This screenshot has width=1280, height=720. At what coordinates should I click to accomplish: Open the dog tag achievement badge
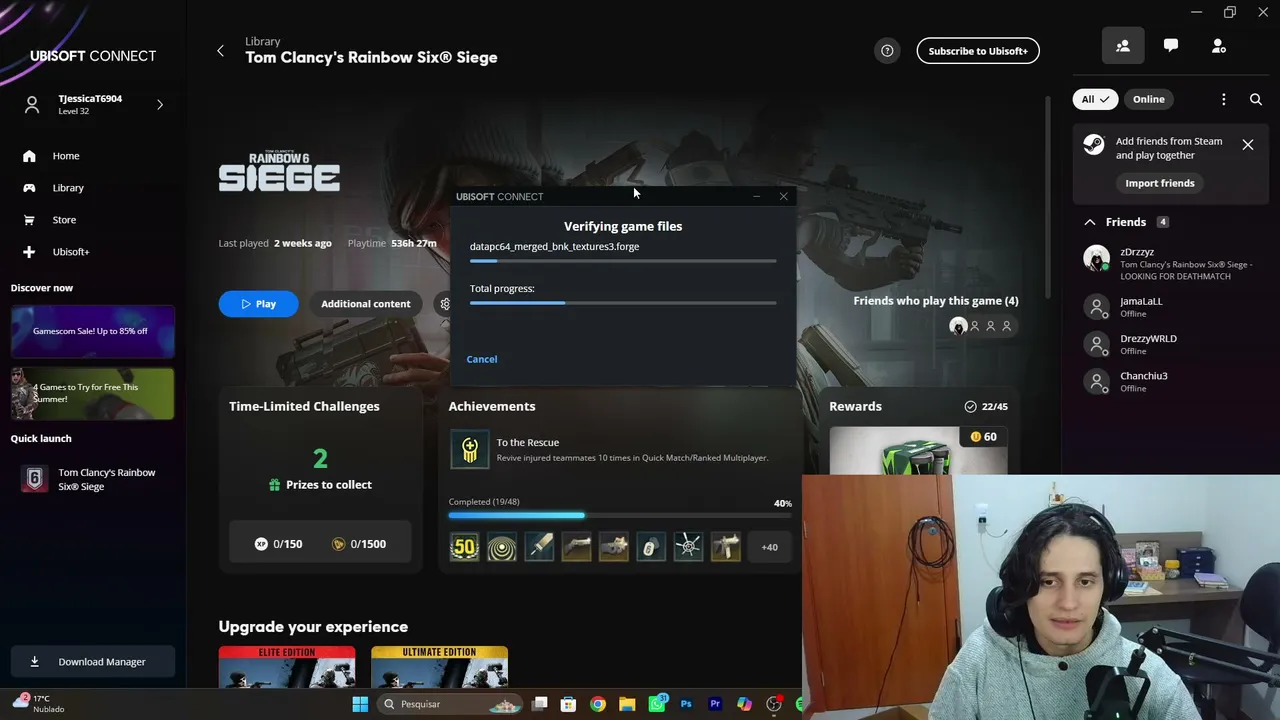coord(651,547)
